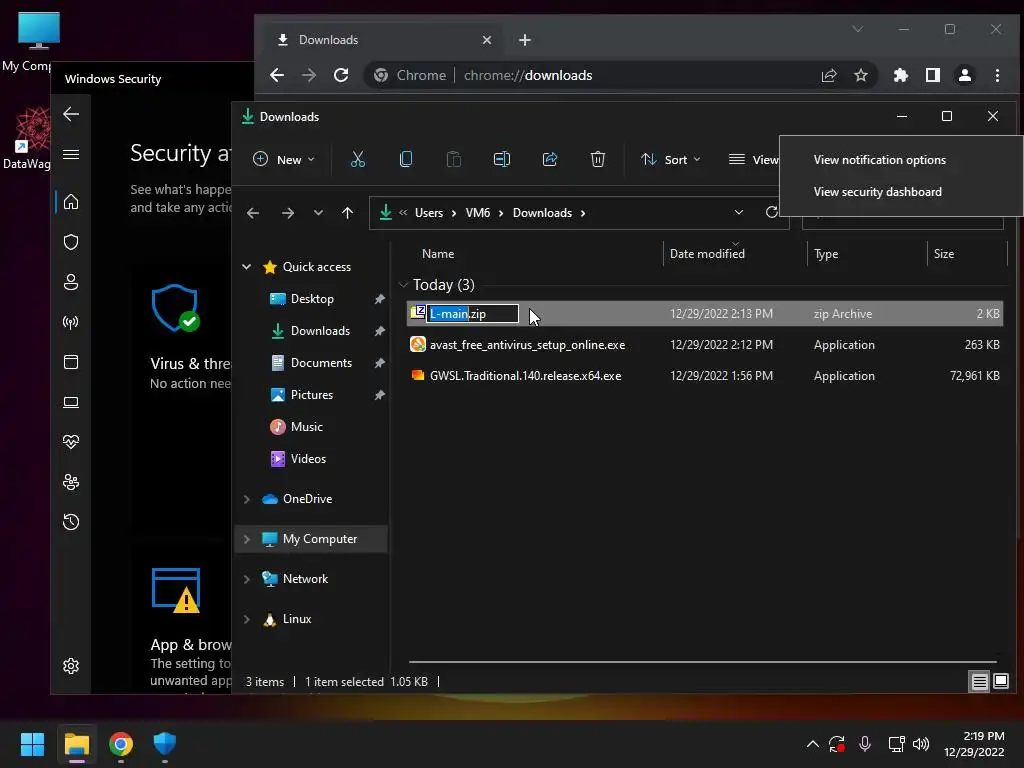Image resolution: width=1024 pixels, height=768 pixels.
Task: Open Downloads in Quick access sidebar
Action: 319,331
